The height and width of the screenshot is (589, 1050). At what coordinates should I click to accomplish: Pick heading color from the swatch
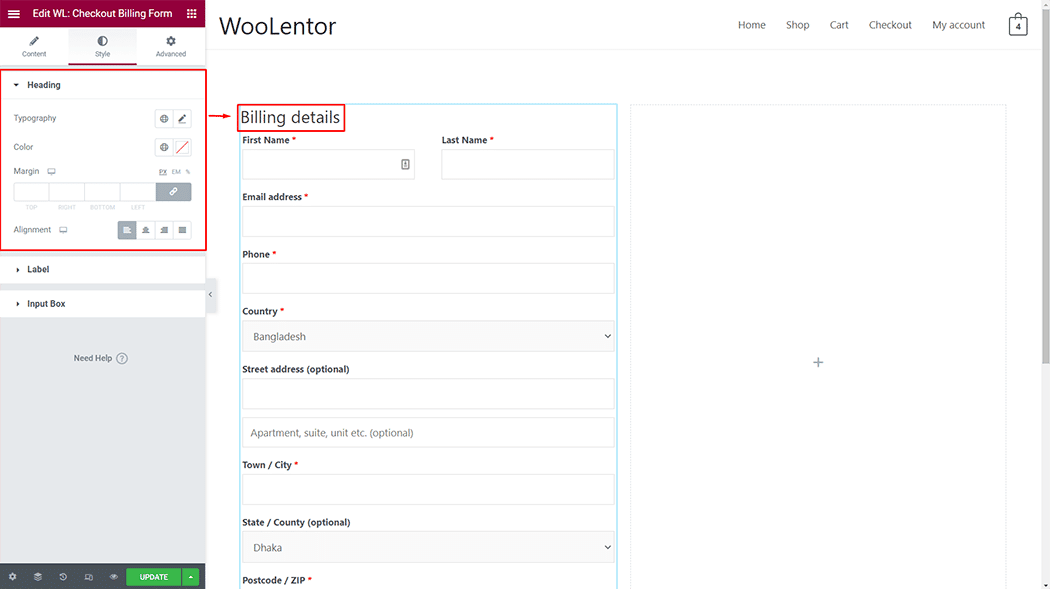click(182, 147)
